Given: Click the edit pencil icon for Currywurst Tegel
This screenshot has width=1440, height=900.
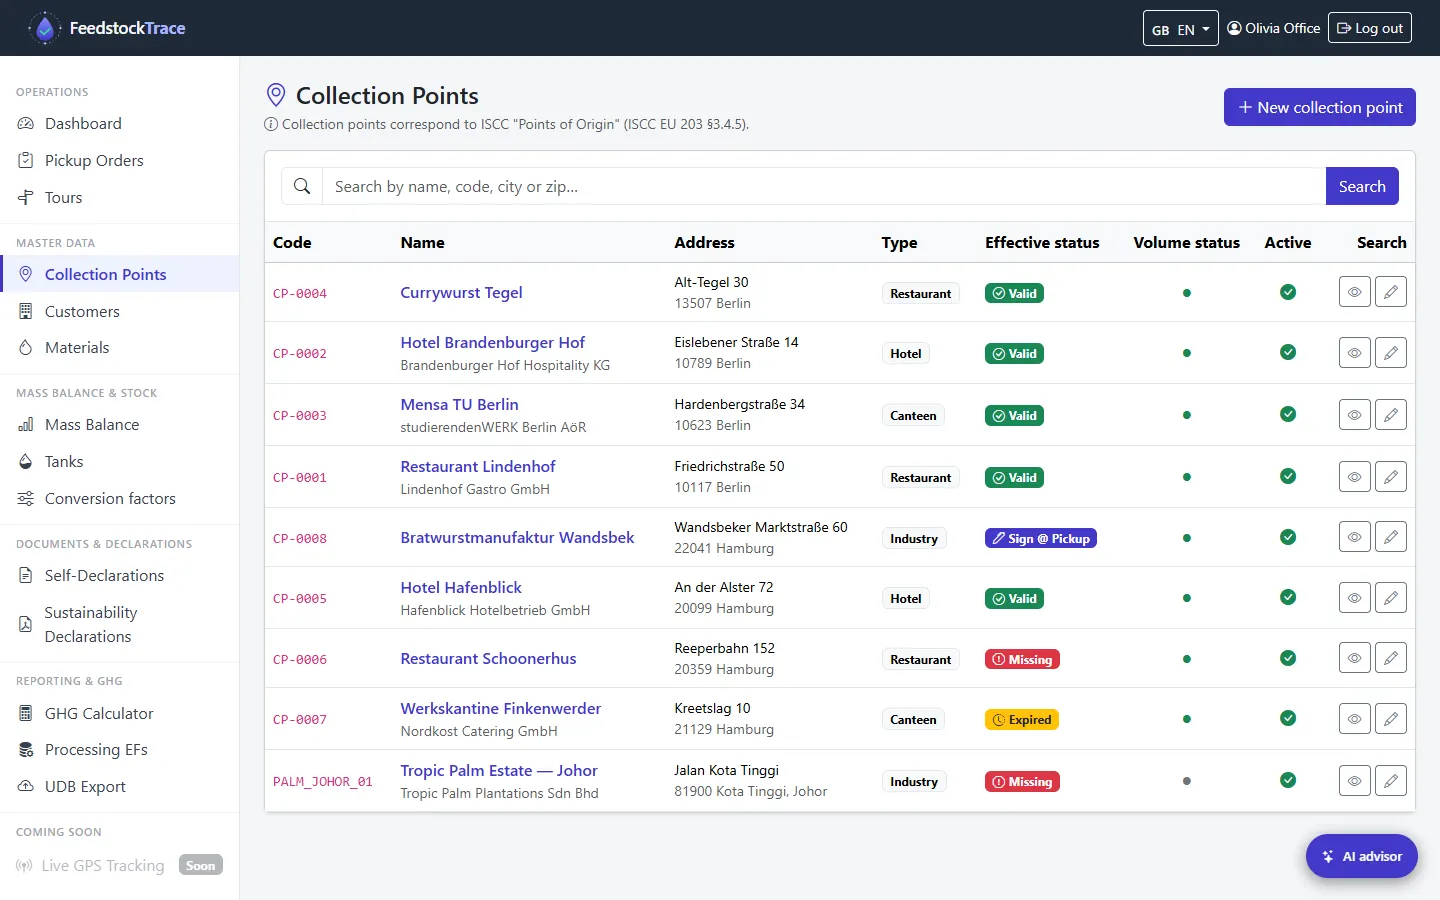Looking at the screenshot, I should (1391, 292).
